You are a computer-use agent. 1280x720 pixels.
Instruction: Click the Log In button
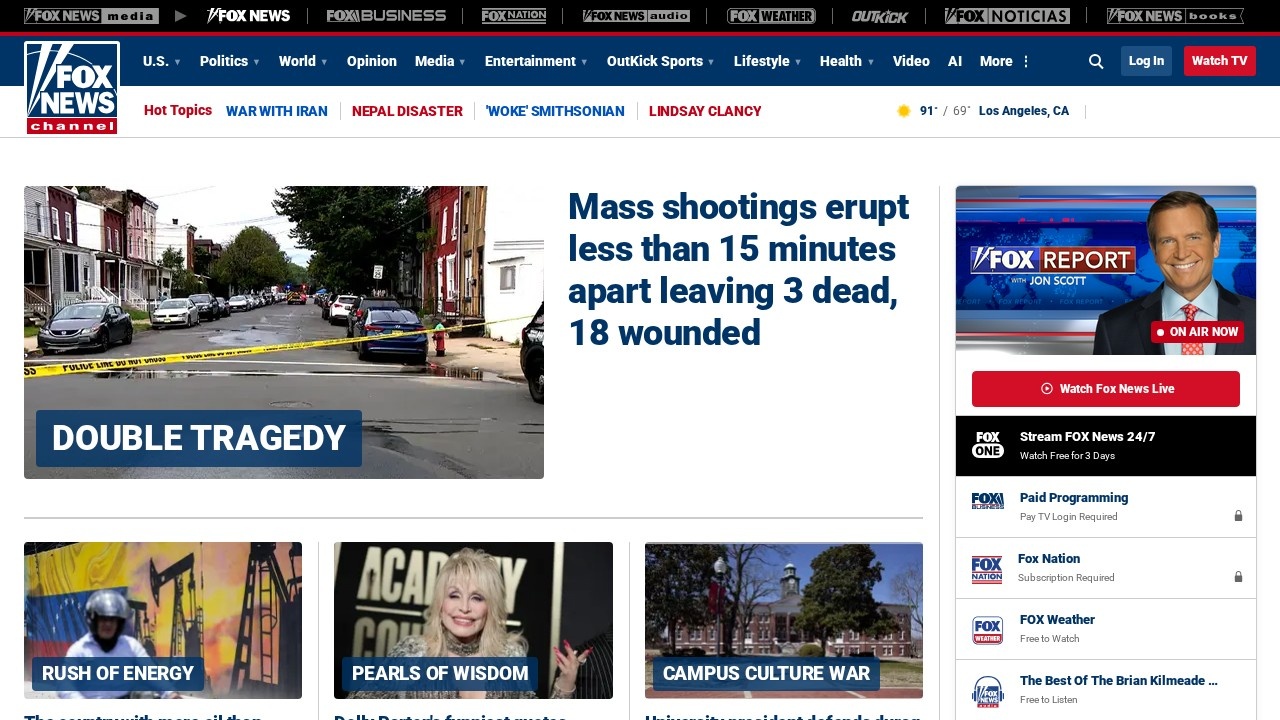tap(1146, 61)
